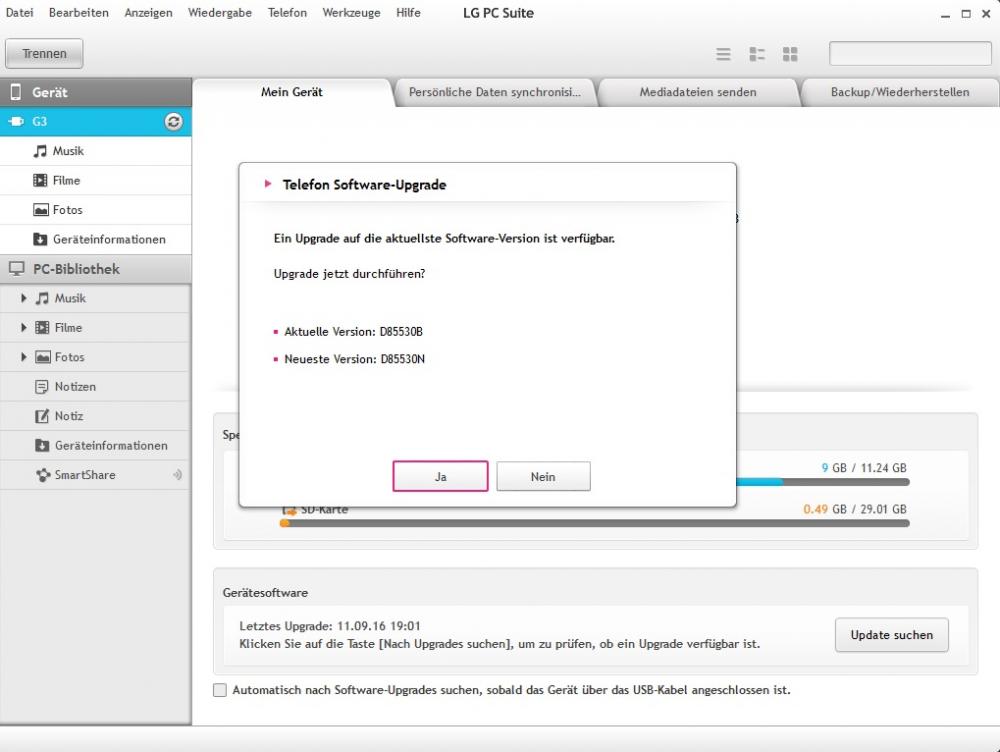Expand the Fotos library tree node
This screenshot has height=752, width=1000.
coord(24,357)
